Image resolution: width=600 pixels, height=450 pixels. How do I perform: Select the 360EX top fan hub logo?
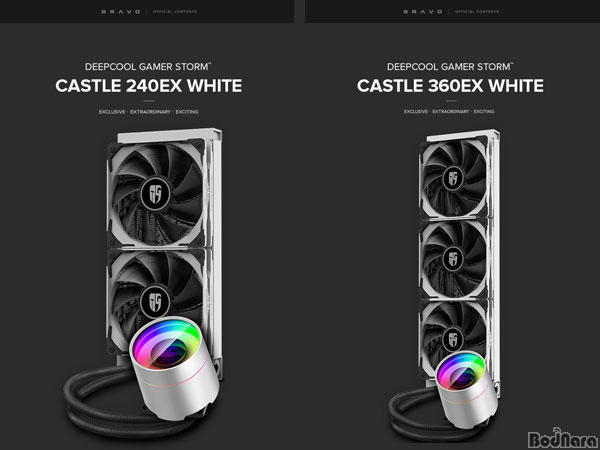pos(453,178)
